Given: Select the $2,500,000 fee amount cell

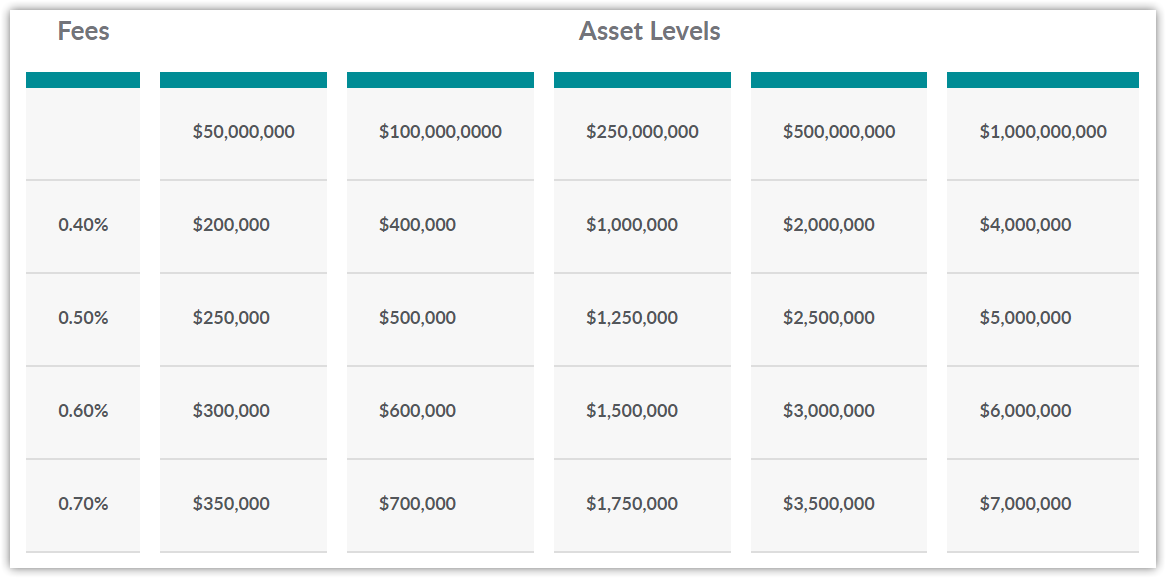Looking at the screenshot, I should (839, 318).
